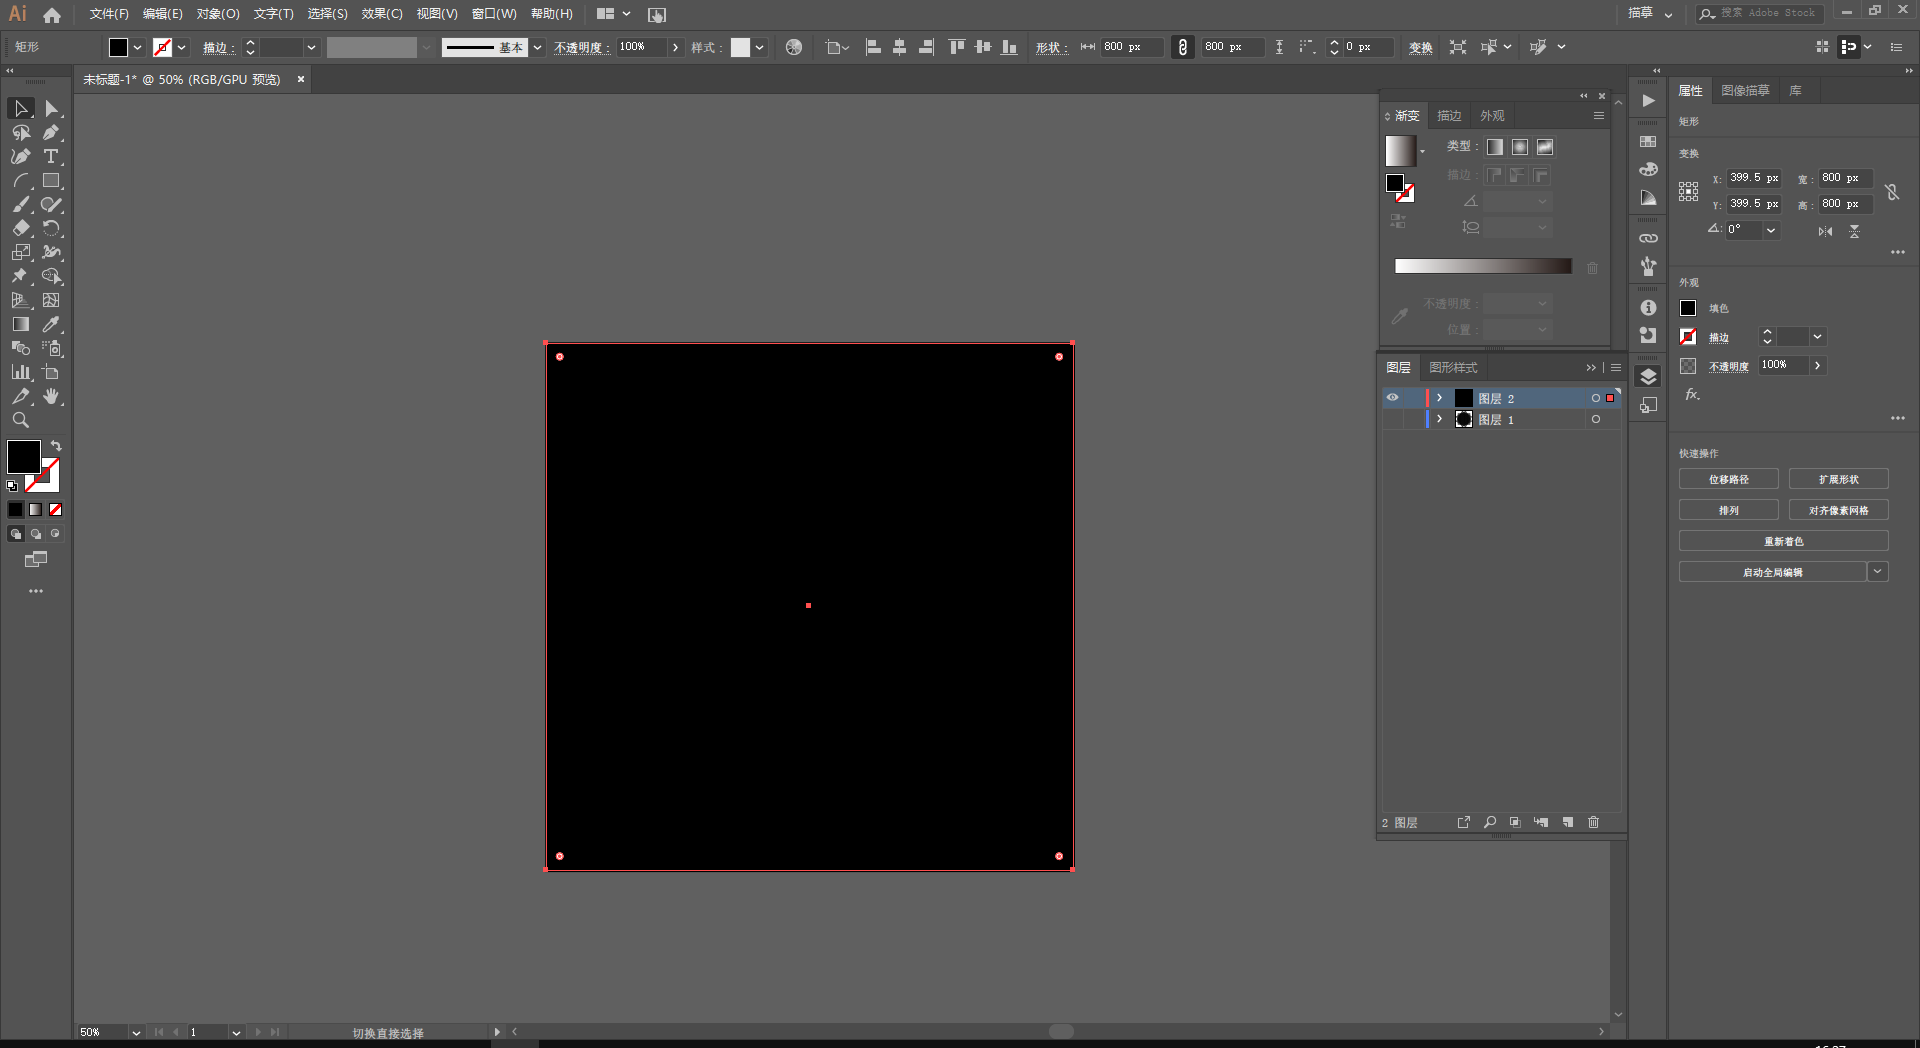Select the freeform gradient type
The image size is (1920, 1048).
pyautogui.click(x=1545, y=147)
